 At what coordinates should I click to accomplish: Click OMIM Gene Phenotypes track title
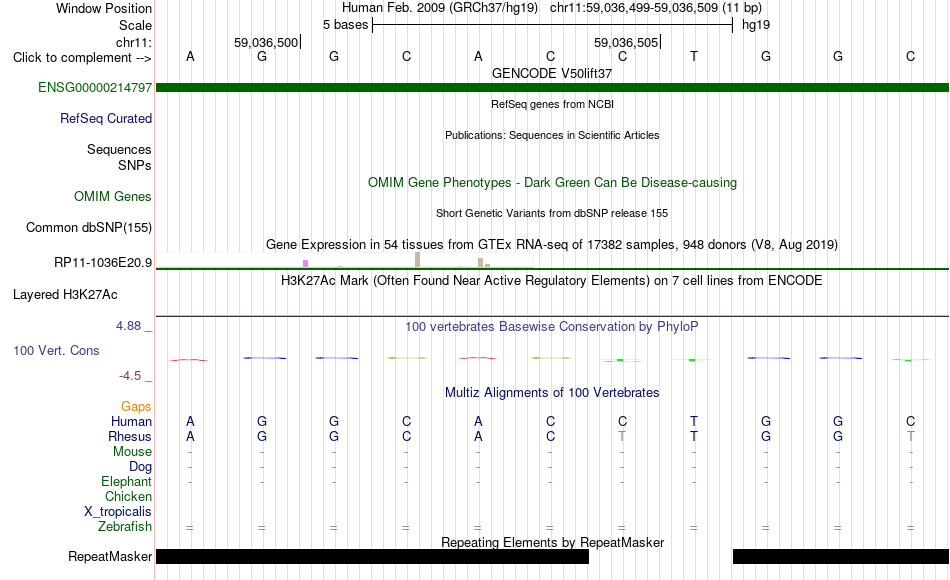click(552, 182)
